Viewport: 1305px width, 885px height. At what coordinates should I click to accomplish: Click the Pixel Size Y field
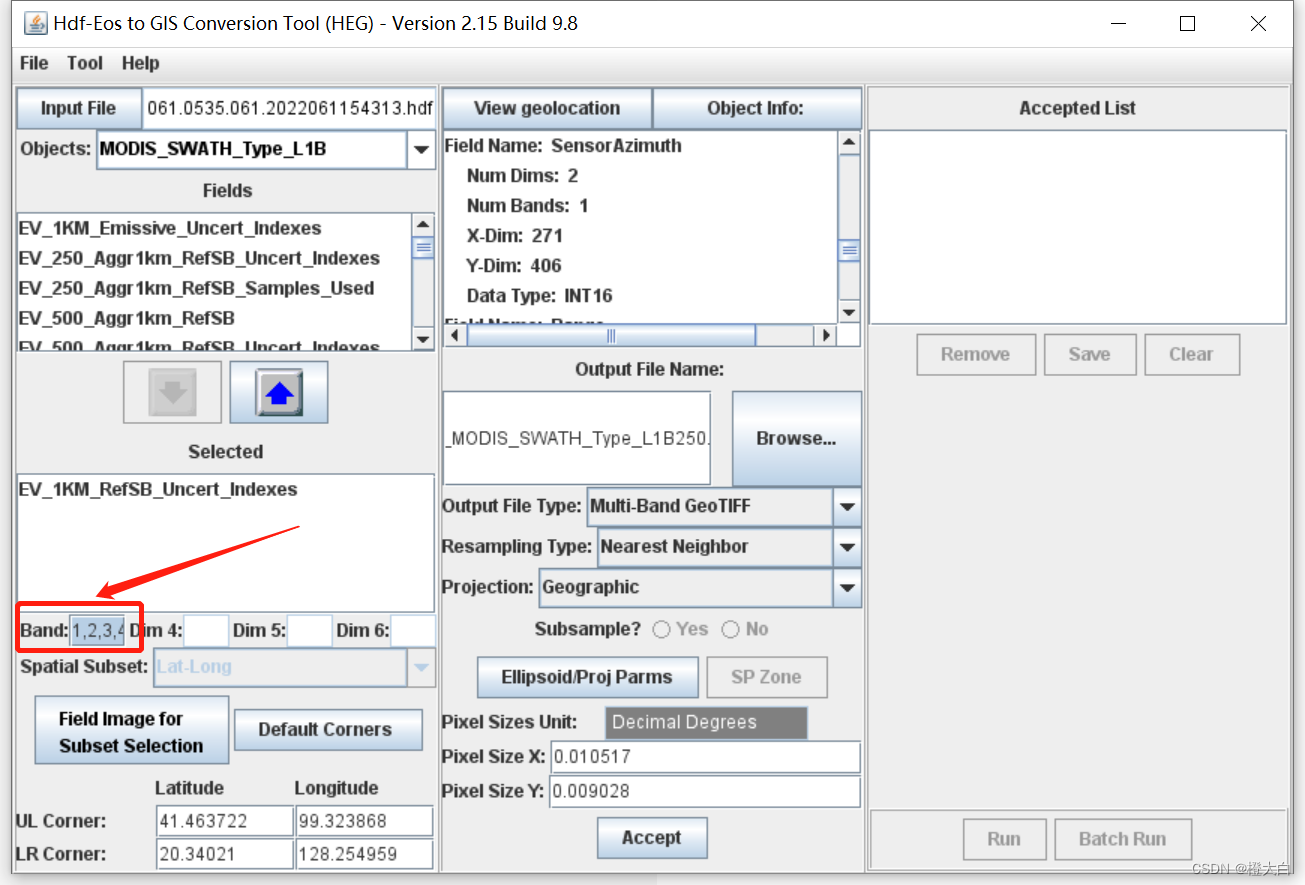tap(705, 791)
